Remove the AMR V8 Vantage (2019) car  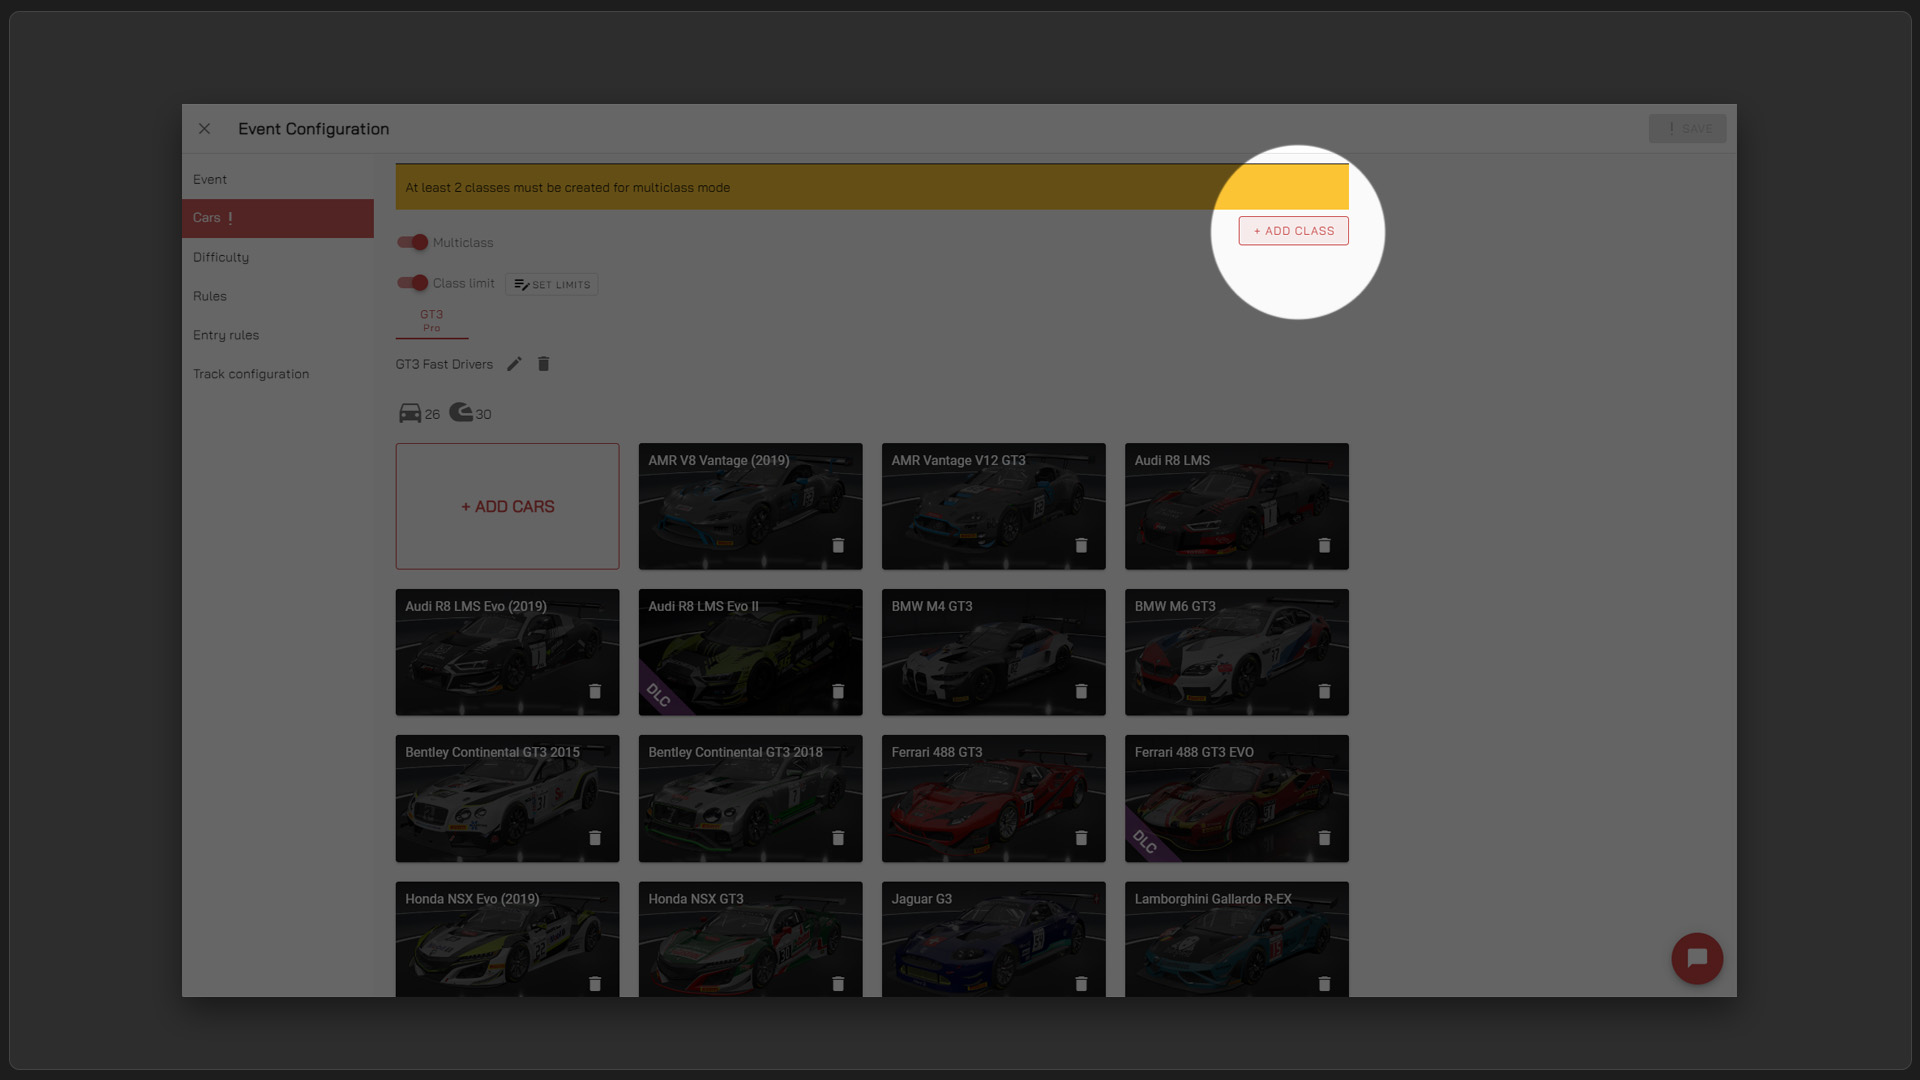838,545
